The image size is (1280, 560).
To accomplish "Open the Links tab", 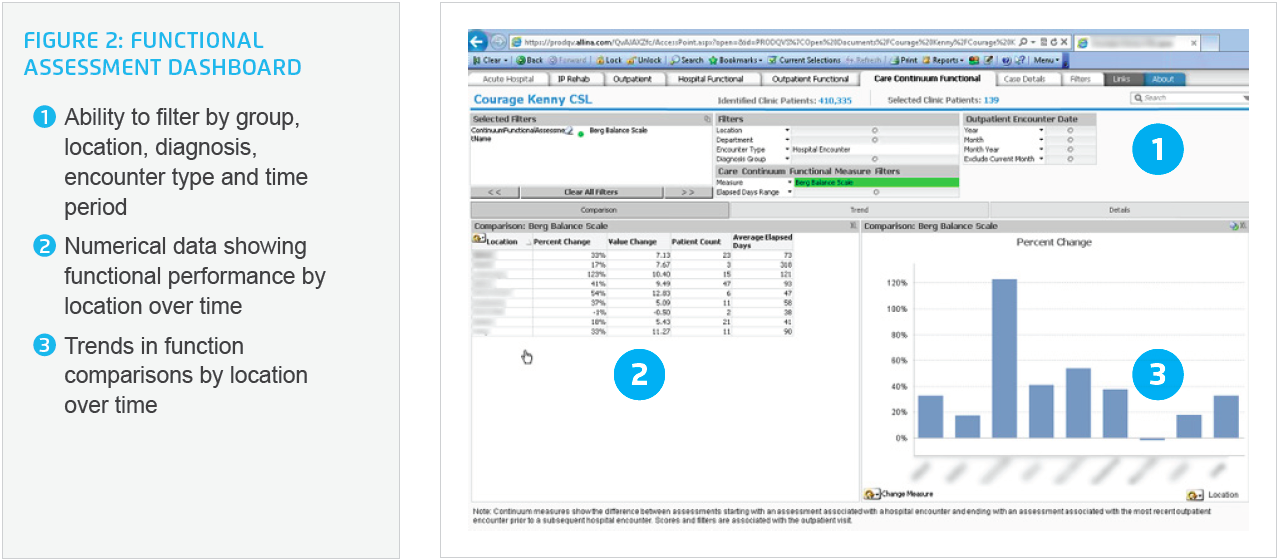I will [1121, 79].
